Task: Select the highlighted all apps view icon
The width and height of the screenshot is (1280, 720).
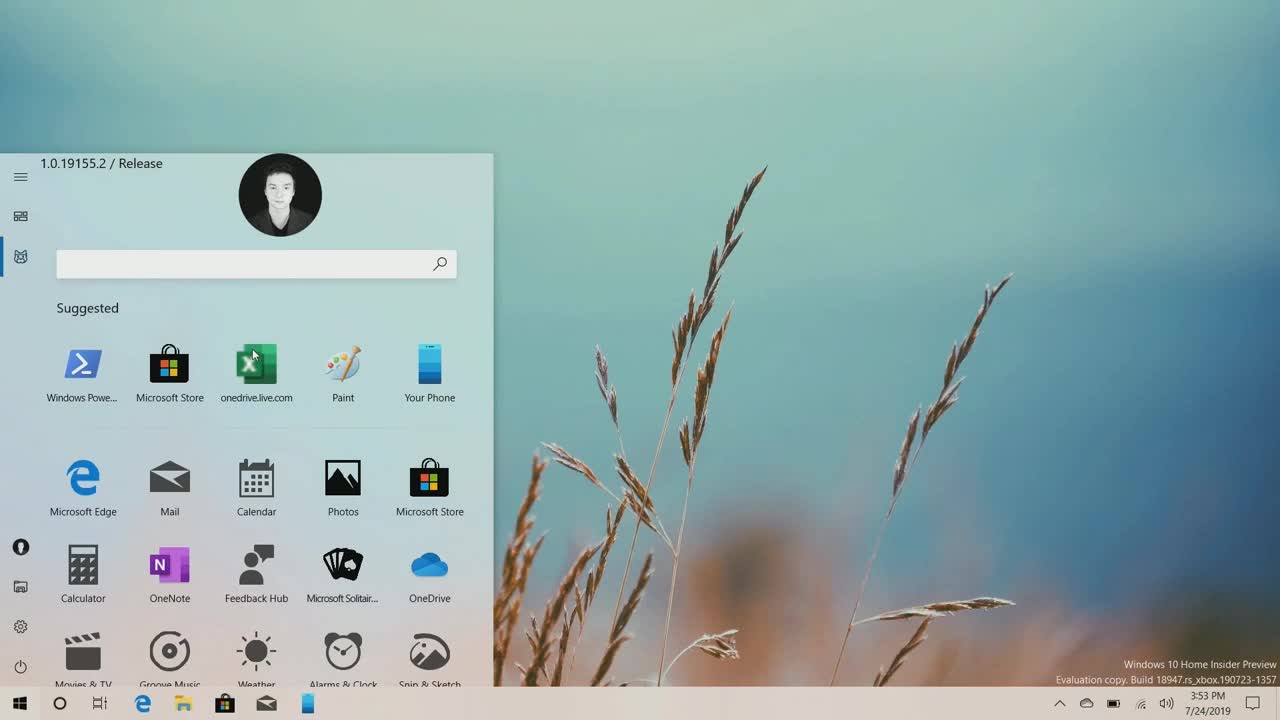Action: pyautogui.click(x=20, y=257)
